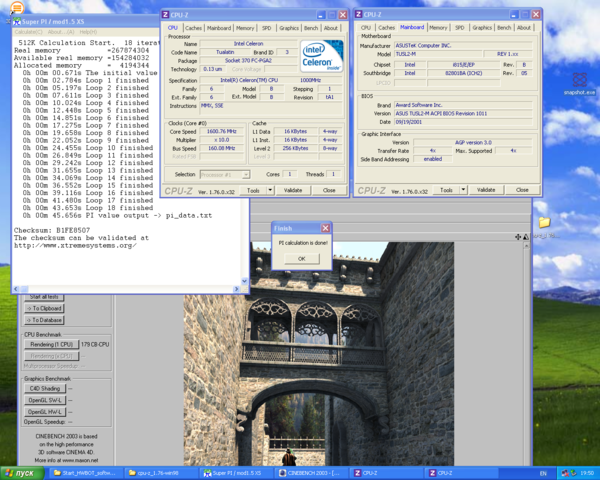Switch to cpu-z_1.76-win98 folder taskbar item
The height and width of the screenshot is (480, 600).
coord(160,473)
